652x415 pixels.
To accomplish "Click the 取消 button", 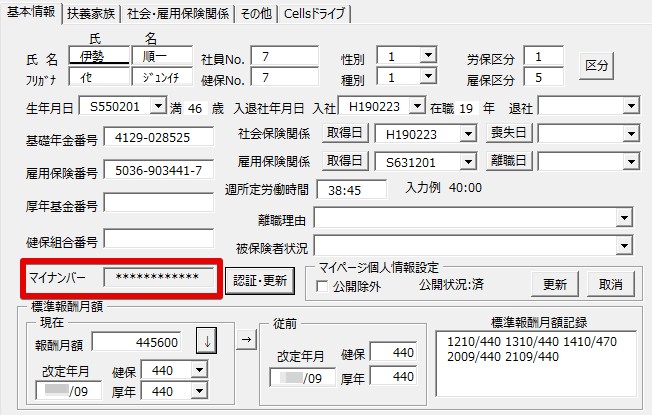I will tap(611, 284).
